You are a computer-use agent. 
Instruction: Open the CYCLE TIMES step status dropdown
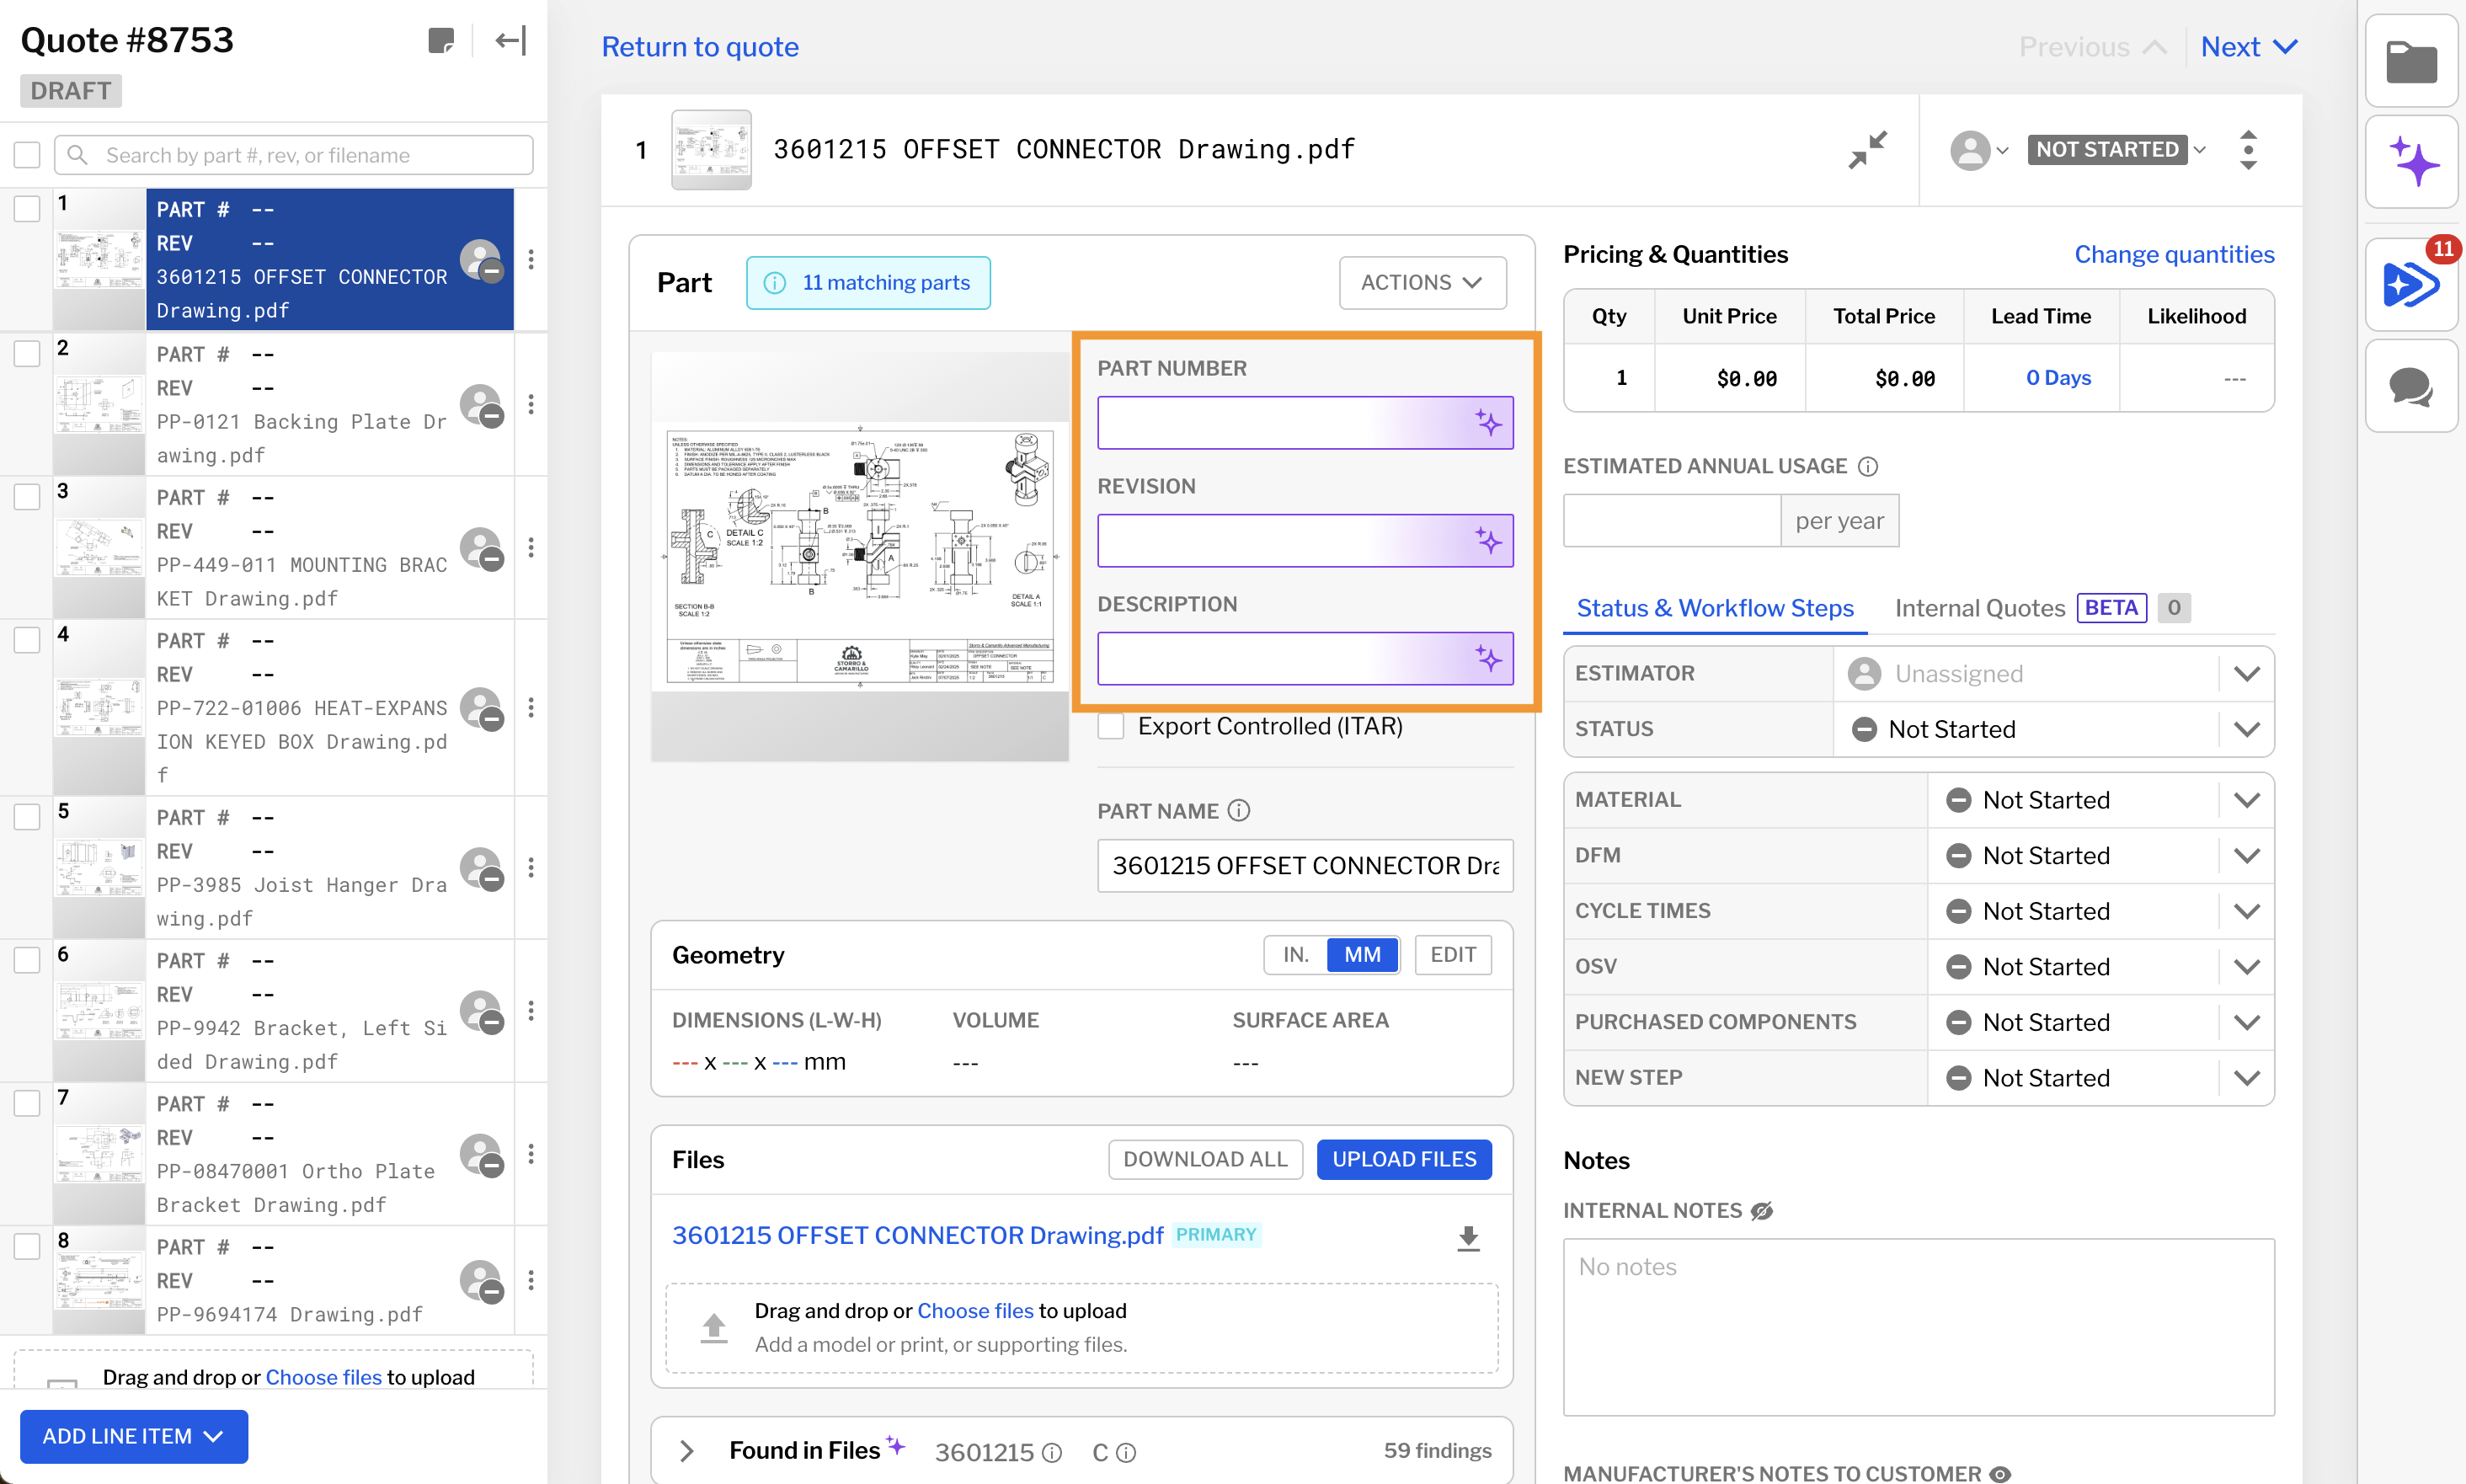(x=2100, y=911)
